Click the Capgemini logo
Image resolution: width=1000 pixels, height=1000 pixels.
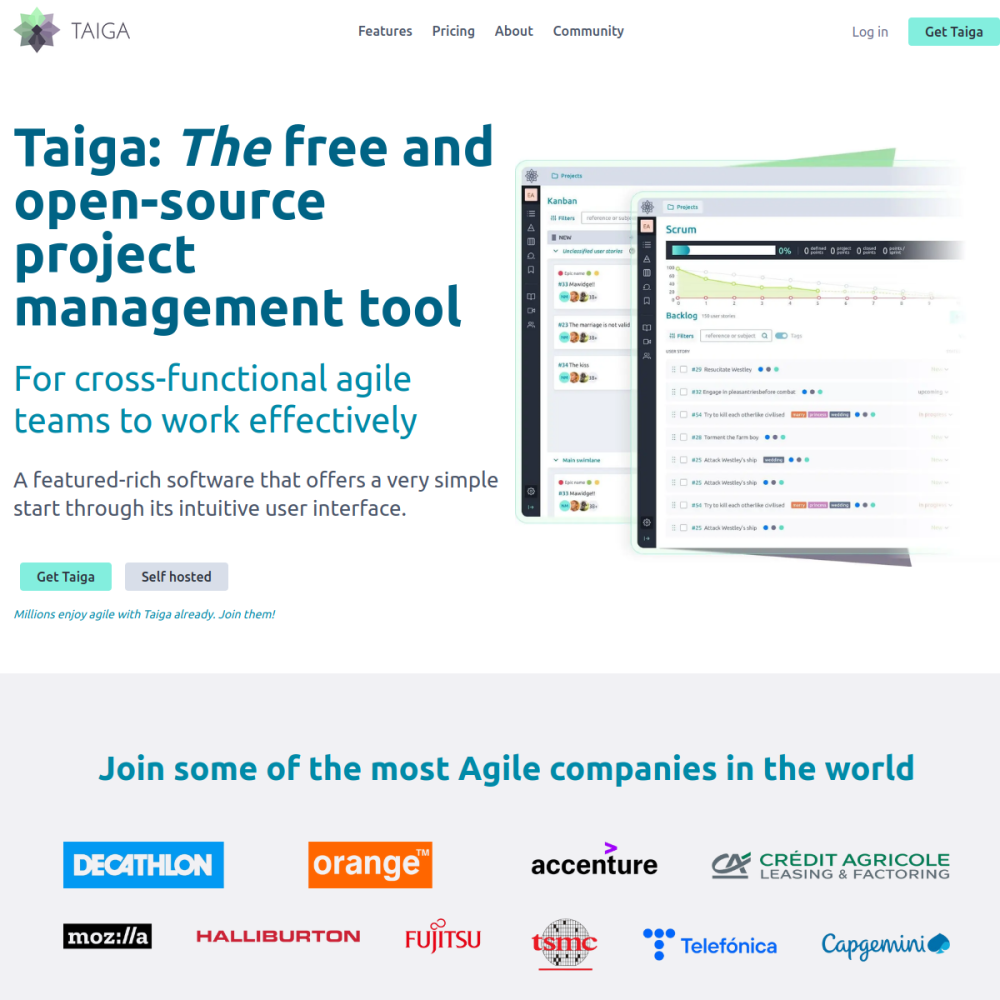point(885,945)
